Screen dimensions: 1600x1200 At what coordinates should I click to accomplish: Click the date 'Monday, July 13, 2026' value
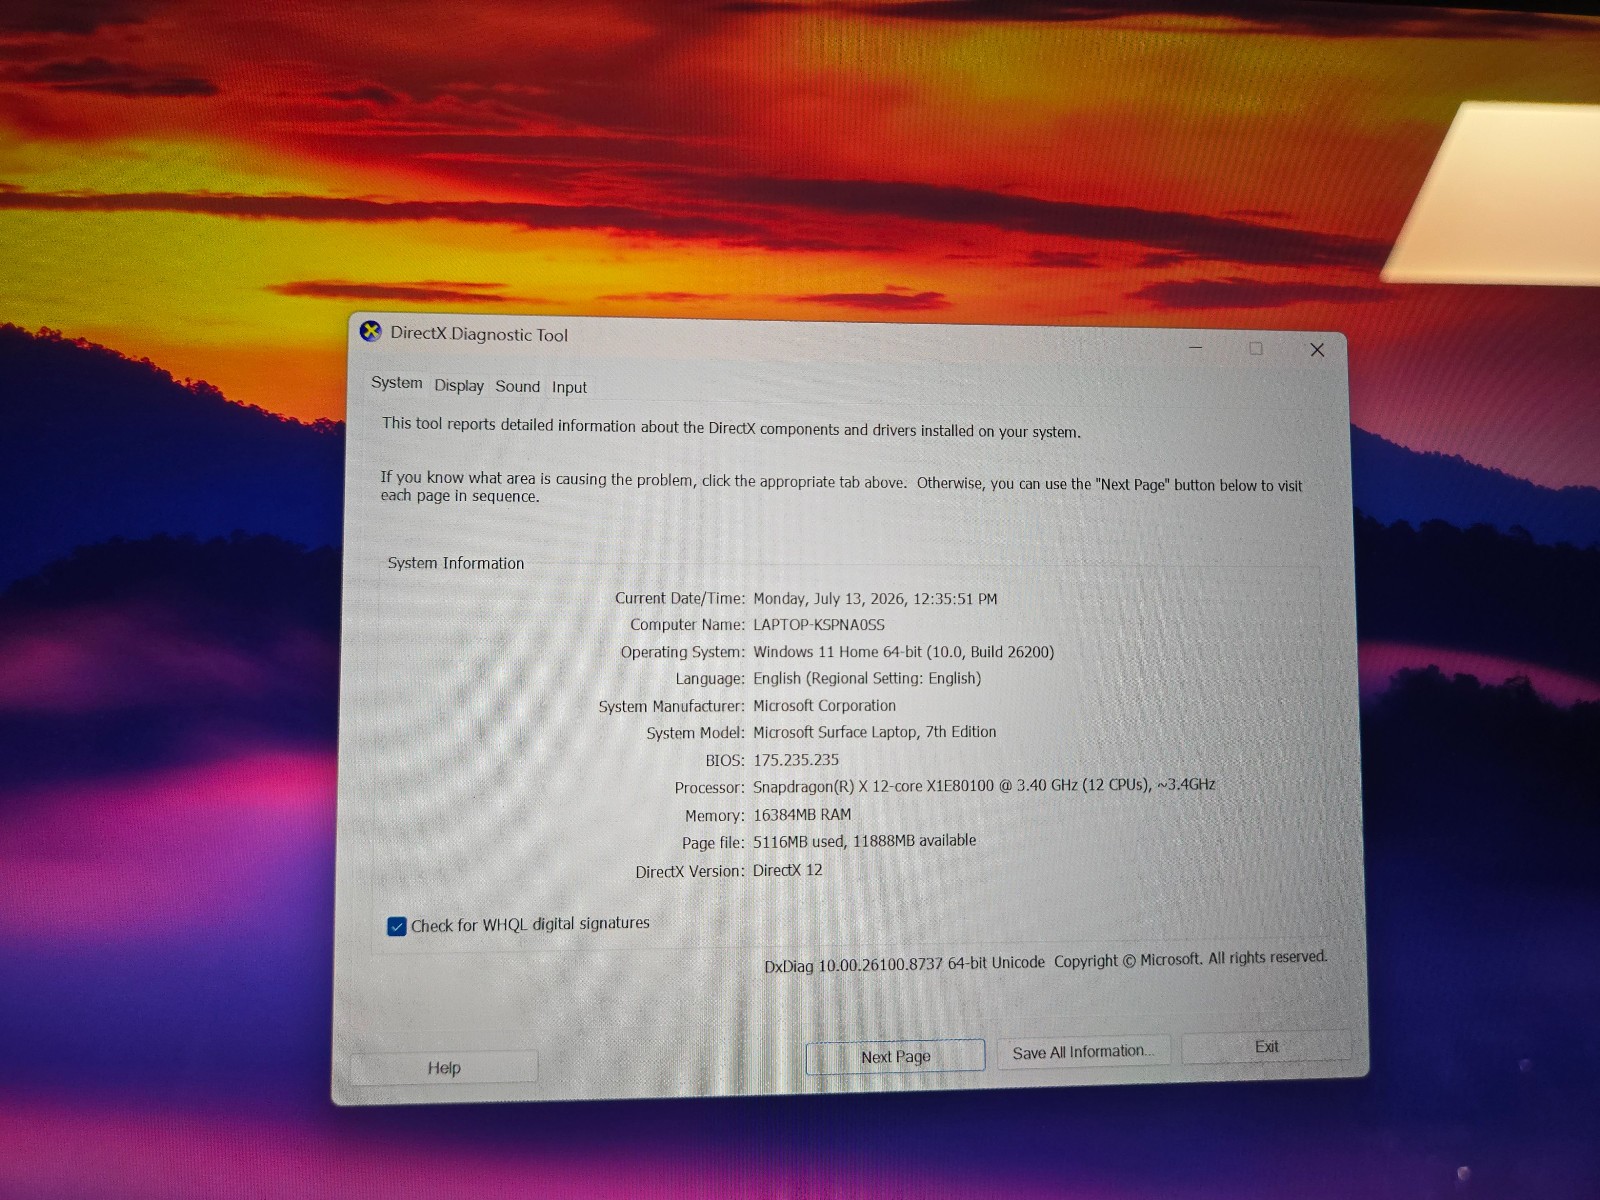(x=829, y=599)
